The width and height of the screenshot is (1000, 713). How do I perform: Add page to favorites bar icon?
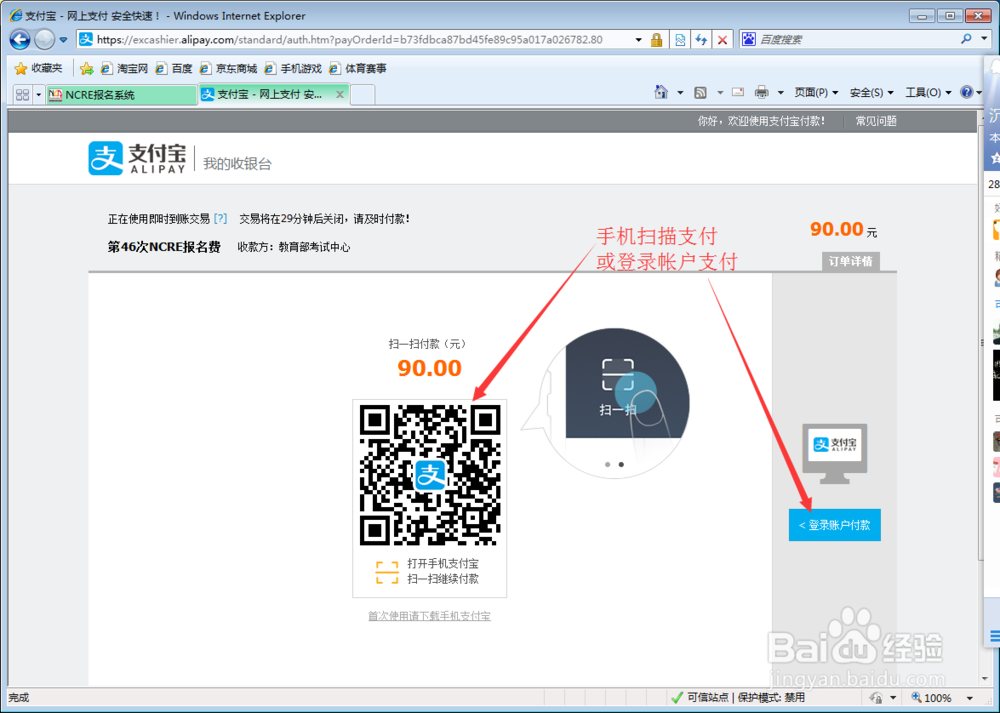point(87,68)
